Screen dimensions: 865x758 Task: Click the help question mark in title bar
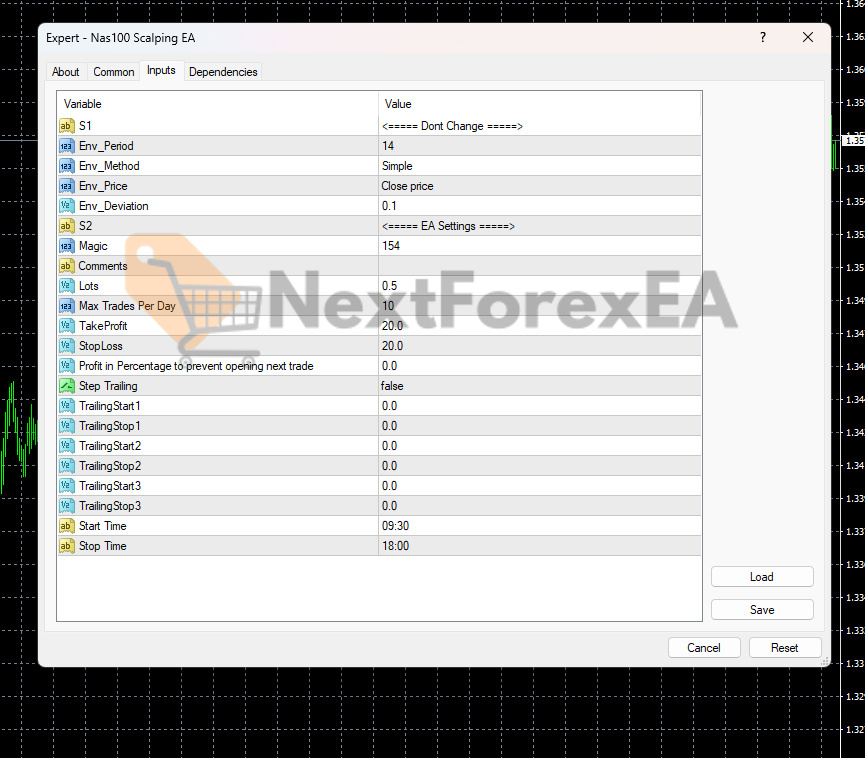click(x=763, y=37)
